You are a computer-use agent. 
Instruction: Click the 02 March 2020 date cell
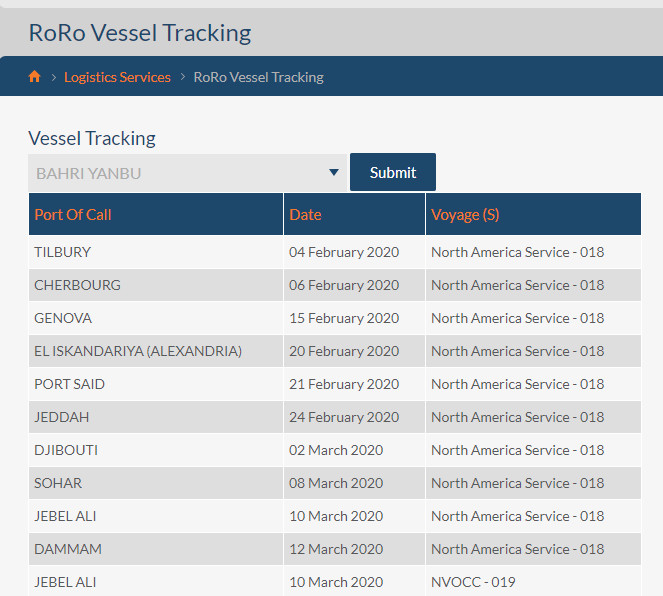pyautogui.click(x=354, y=450)
